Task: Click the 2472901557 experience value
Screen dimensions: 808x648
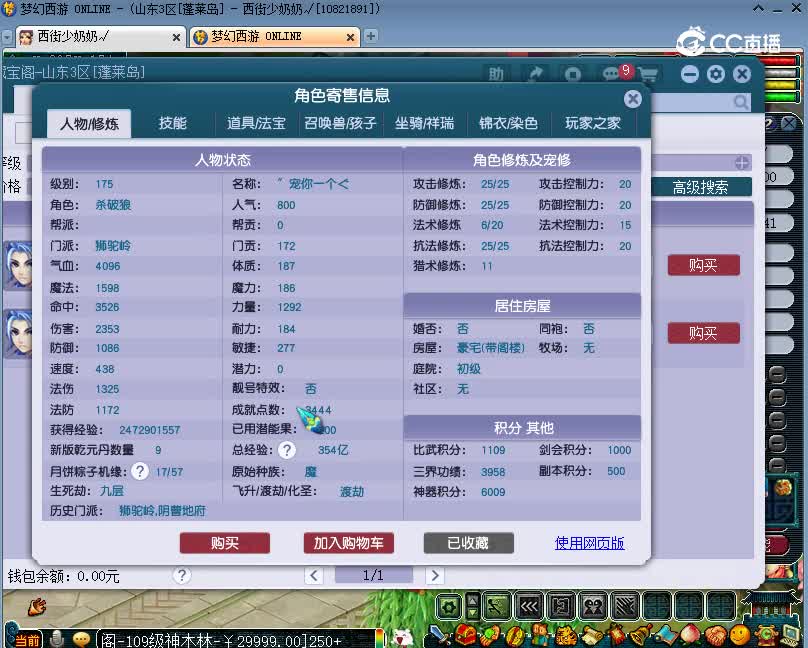Action: [150, 430]
